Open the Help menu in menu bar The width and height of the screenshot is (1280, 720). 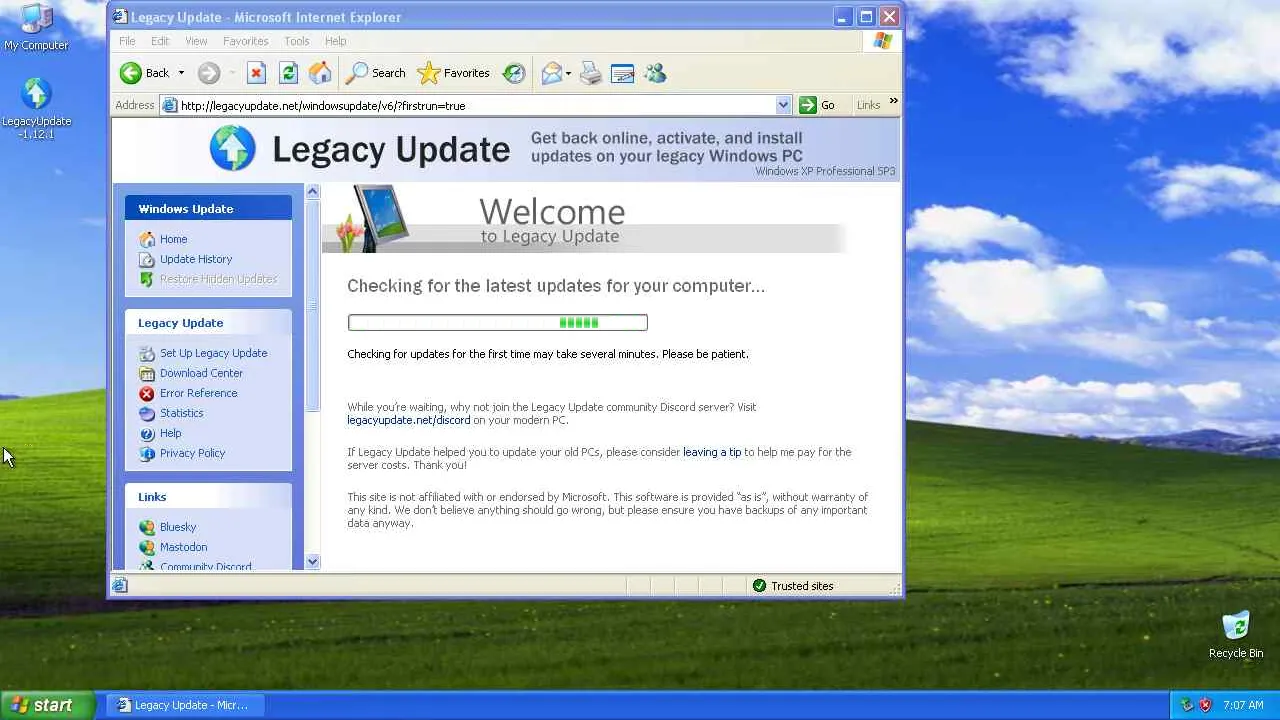click(x=336, y=41)
